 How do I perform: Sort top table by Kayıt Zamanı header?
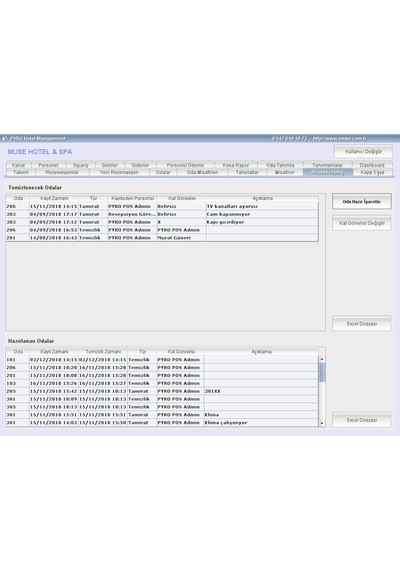[54, 198]
